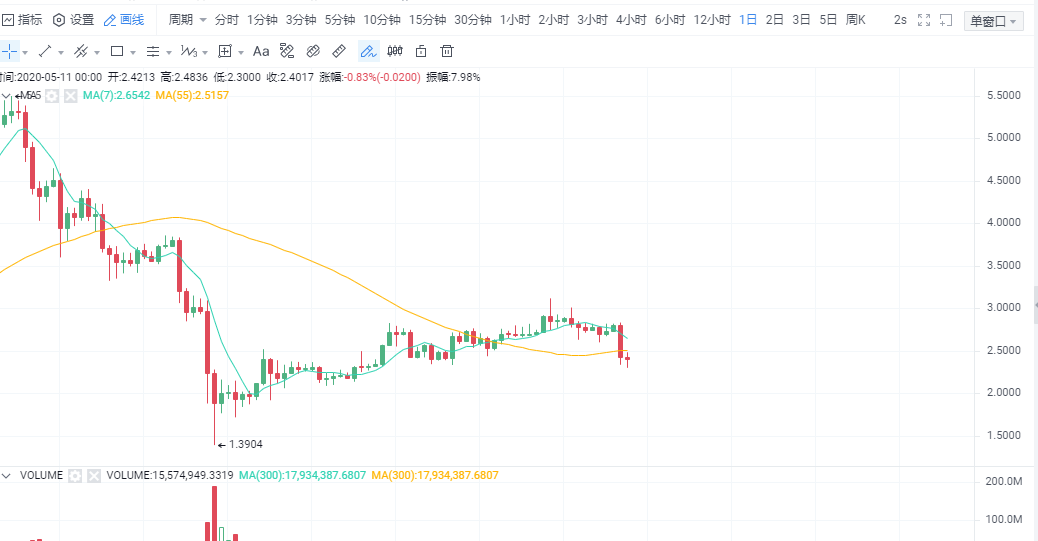Select the parallel channel drawing tool
Image resolution: width=1038 pixels, height=541 pixels.
click(81, 51)
